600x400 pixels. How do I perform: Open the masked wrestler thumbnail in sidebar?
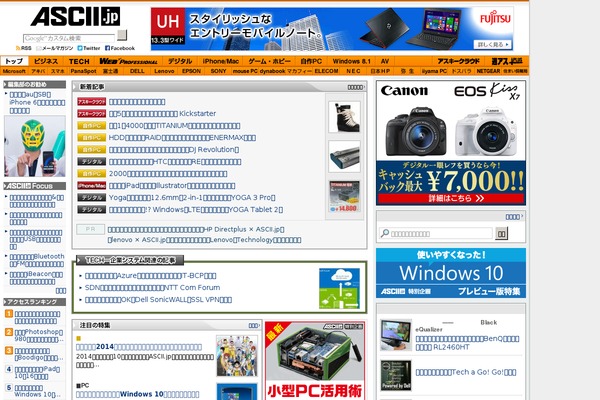pos(35,146)
